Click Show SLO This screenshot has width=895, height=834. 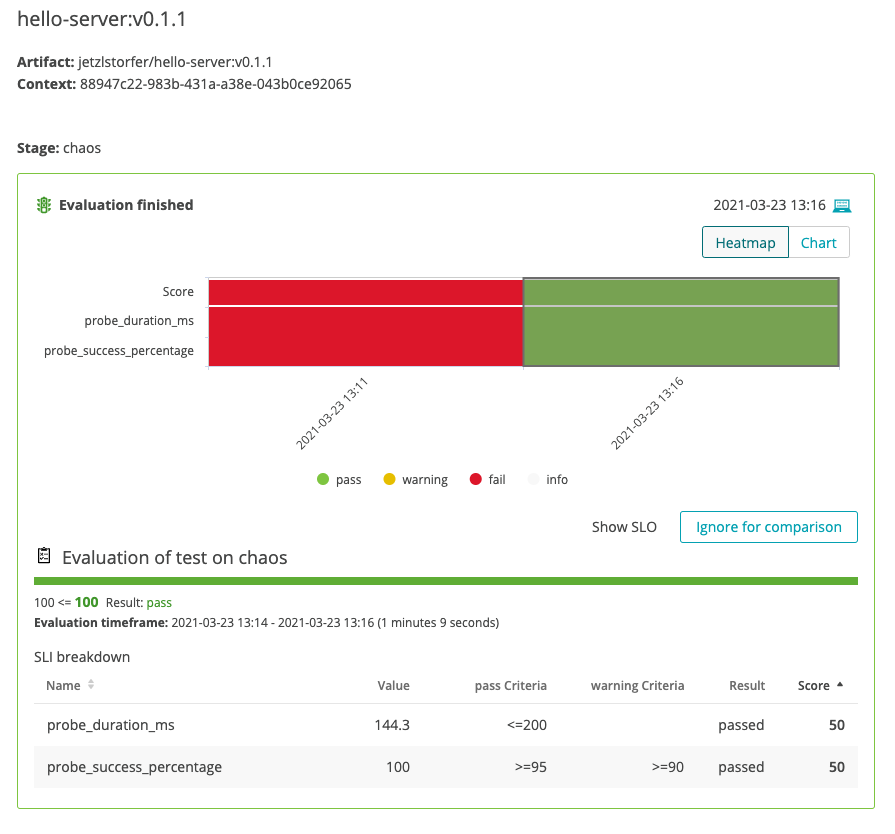tap(624, 527)
